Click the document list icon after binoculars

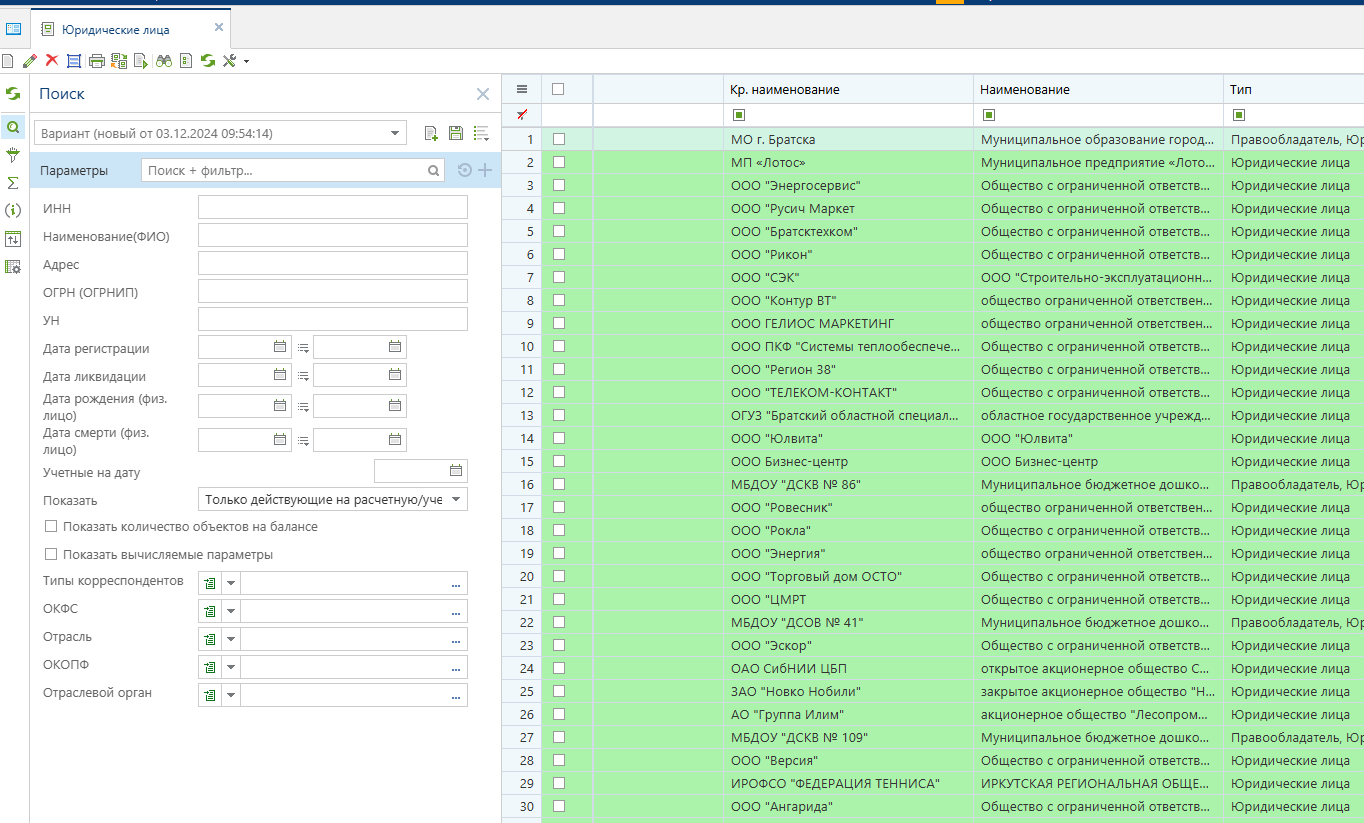click(185, 61)
